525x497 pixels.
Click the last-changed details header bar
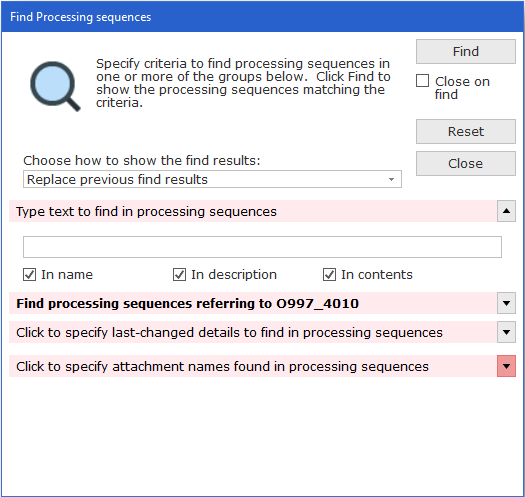[x=253, y=333]
